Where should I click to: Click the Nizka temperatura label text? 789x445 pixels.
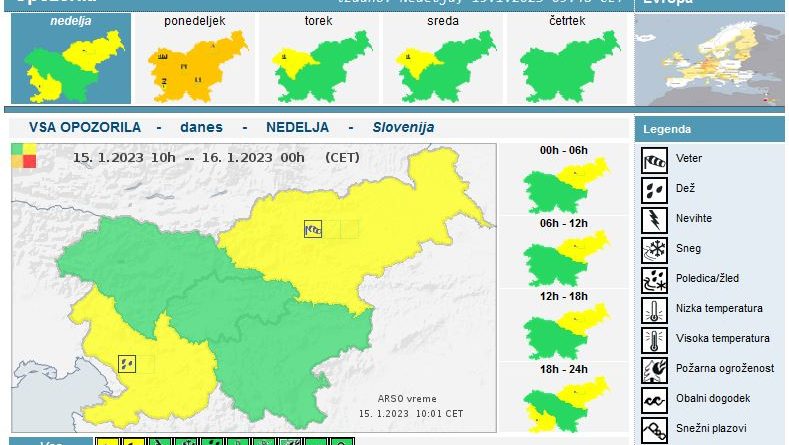pyautogui.click(x=719, y=308)
